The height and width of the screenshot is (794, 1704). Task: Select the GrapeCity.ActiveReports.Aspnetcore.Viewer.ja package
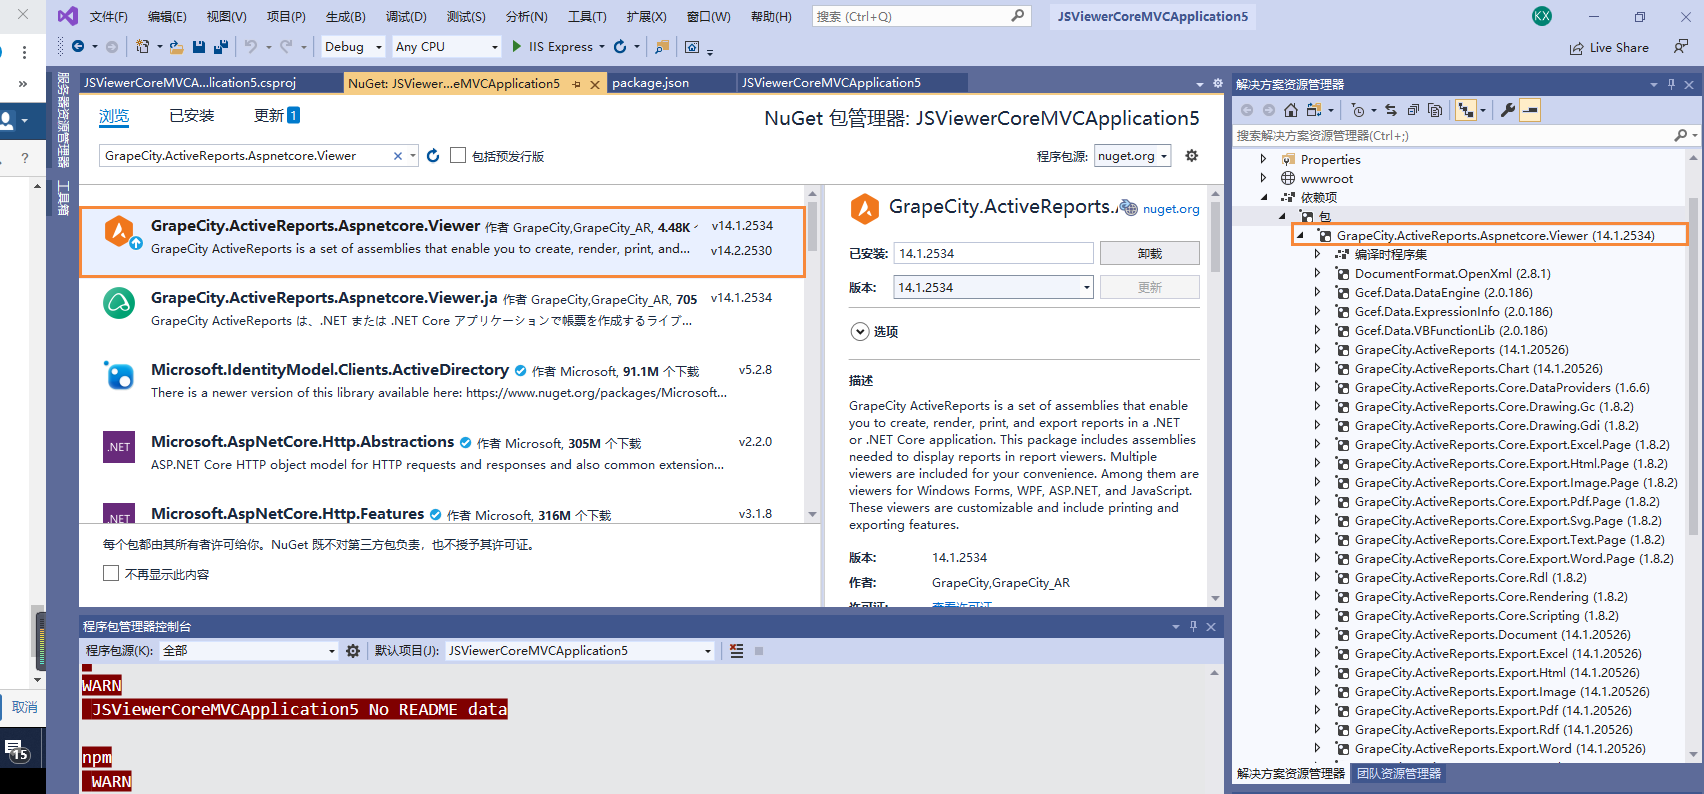click(442, 309)
